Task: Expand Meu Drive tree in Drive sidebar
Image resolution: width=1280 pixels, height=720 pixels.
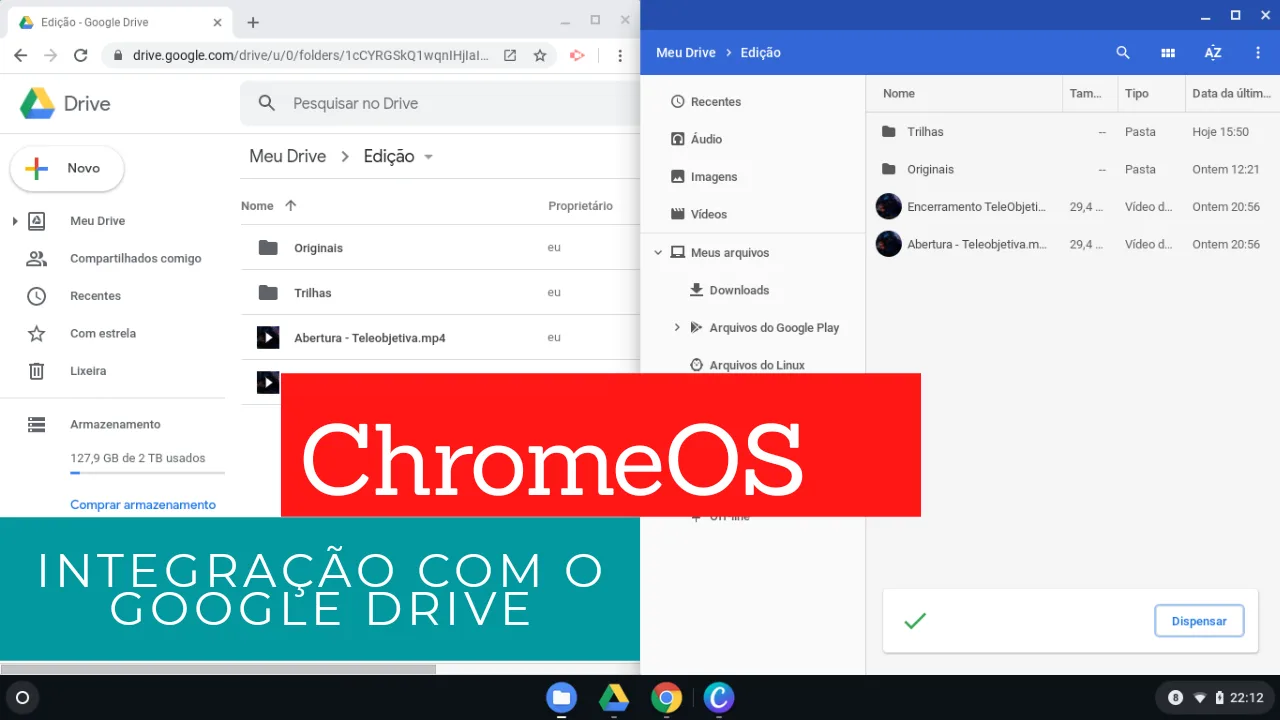Action: [x=15, y=221]
